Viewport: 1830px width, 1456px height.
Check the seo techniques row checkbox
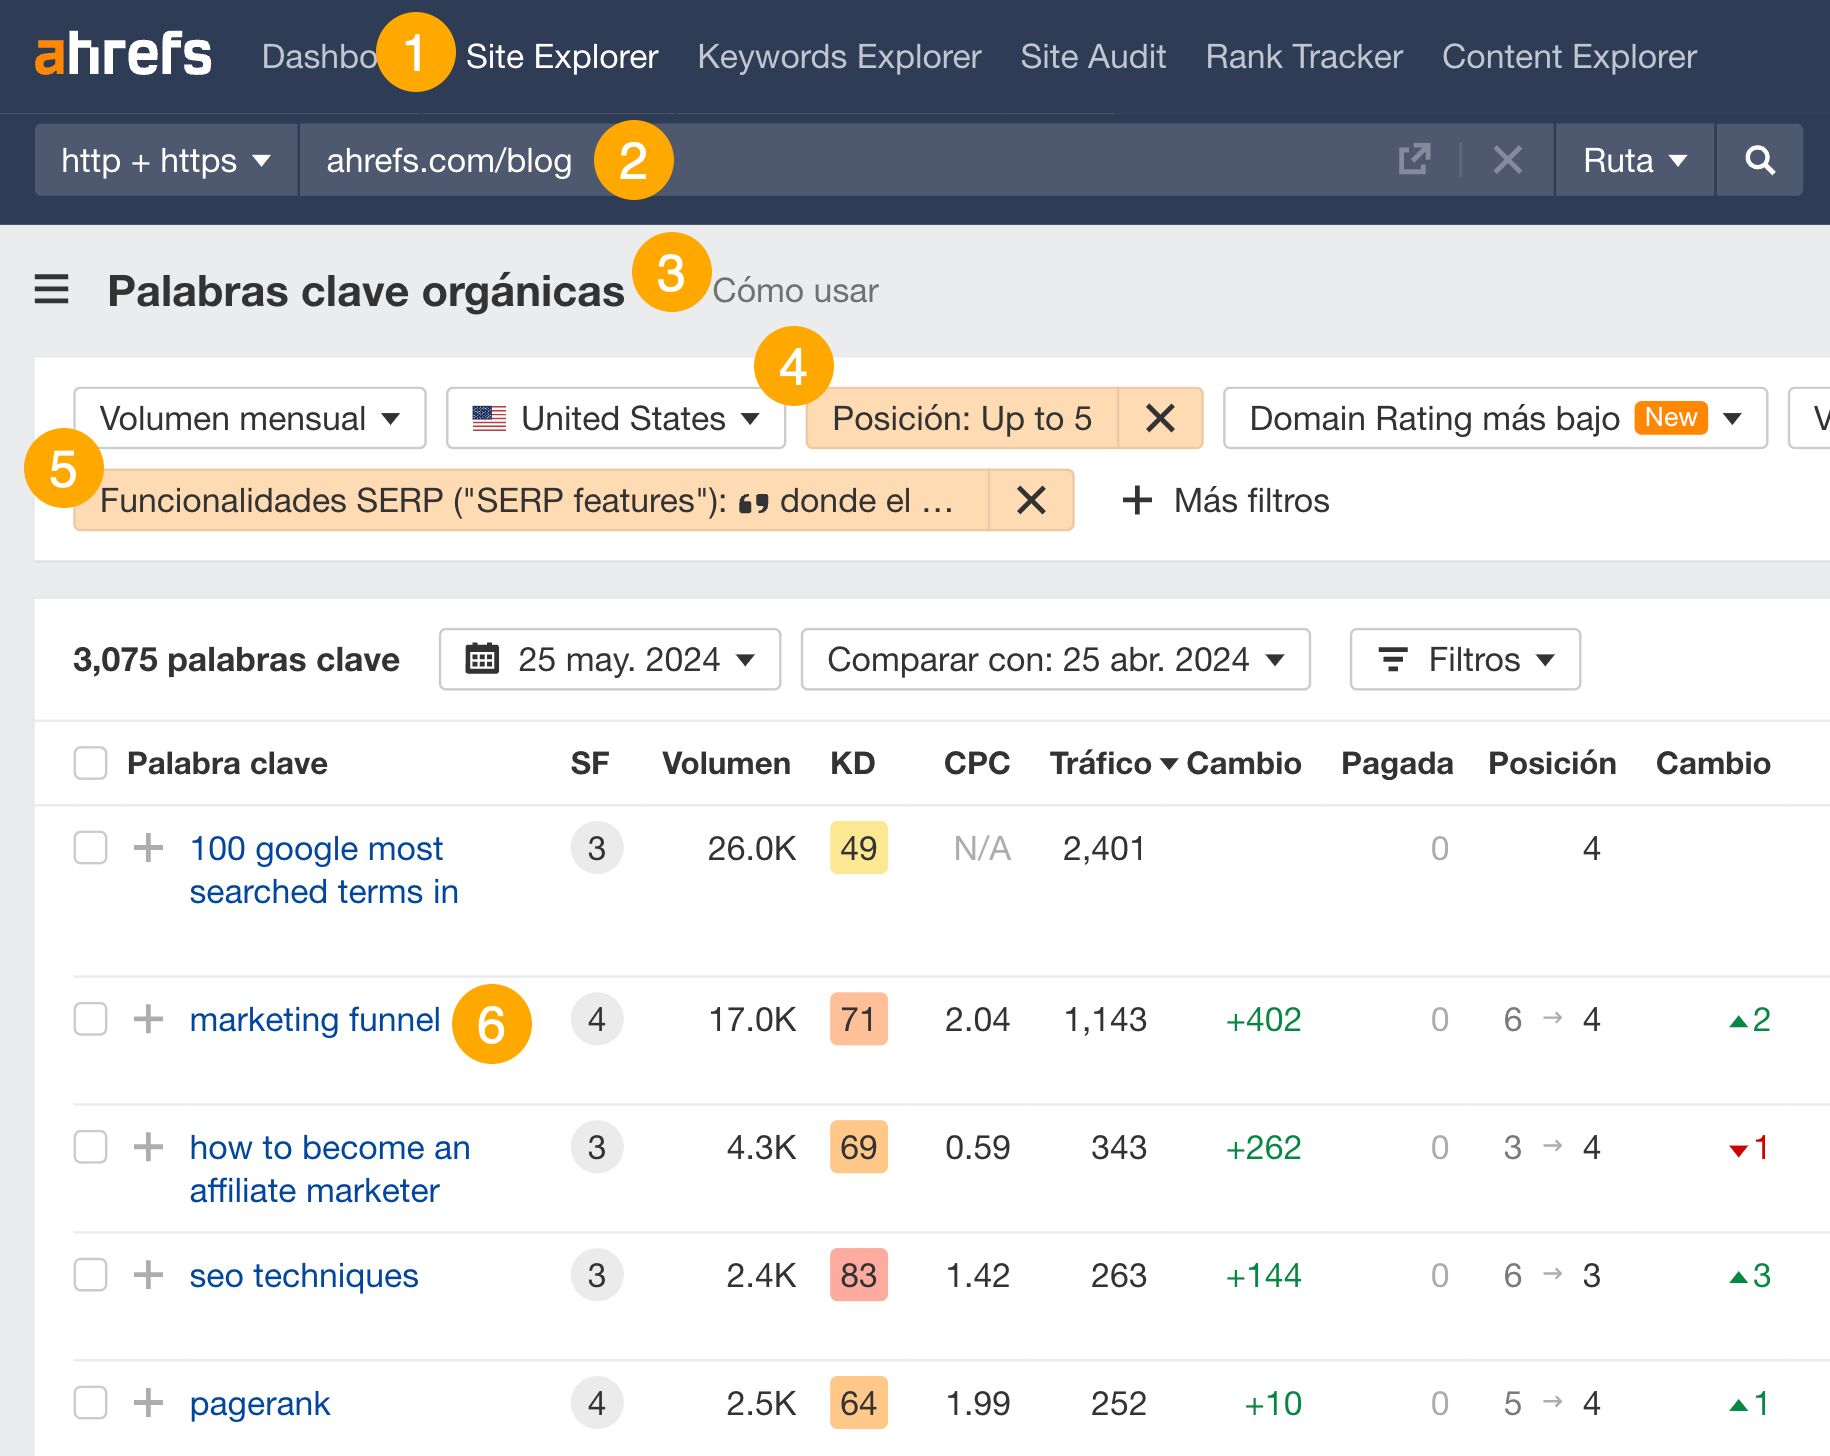point(90,1275)
